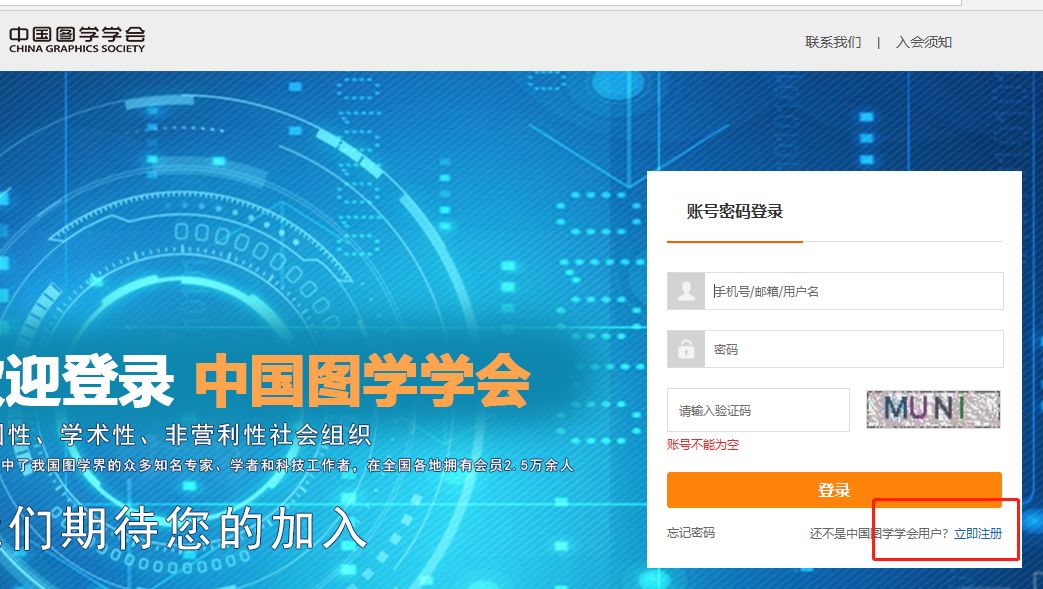The width and height of the screenshot is (1043, 589).
Task: Click the user avatar icon in account field
Action: point(686,291)
